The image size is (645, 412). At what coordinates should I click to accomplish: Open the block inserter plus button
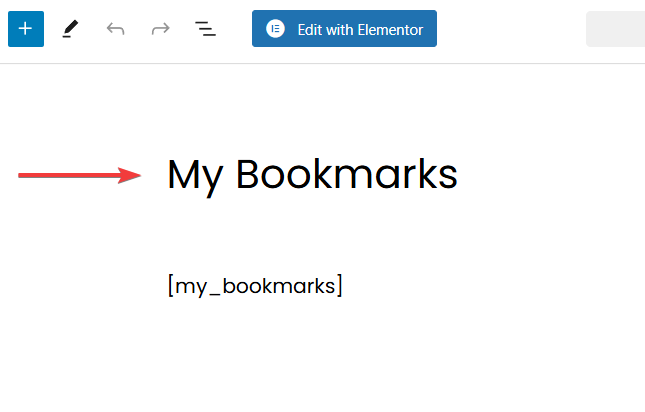tap(26, 29)
